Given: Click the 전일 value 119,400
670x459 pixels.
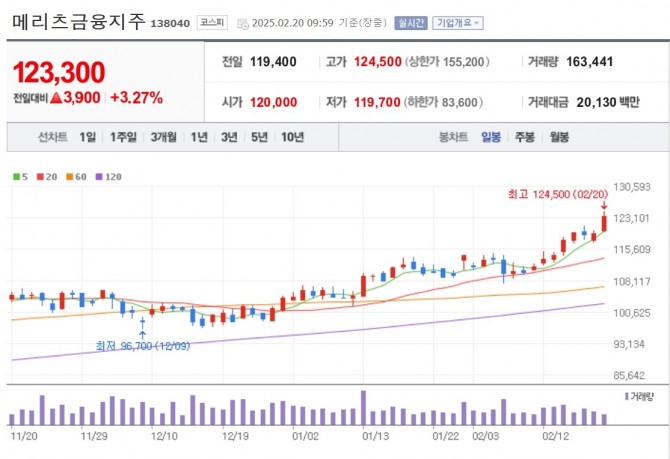Looking at the screenshot, I should (273, 62).
